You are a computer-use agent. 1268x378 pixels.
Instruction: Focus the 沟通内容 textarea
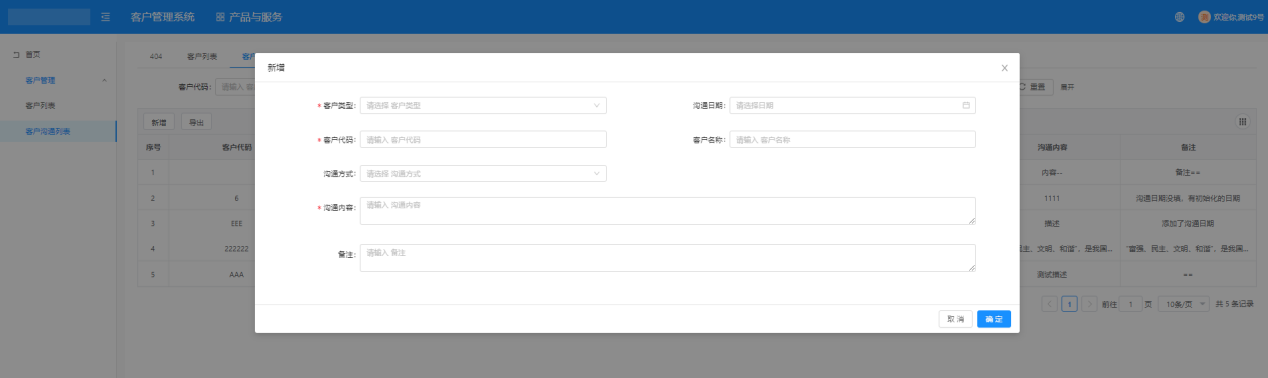668,210
